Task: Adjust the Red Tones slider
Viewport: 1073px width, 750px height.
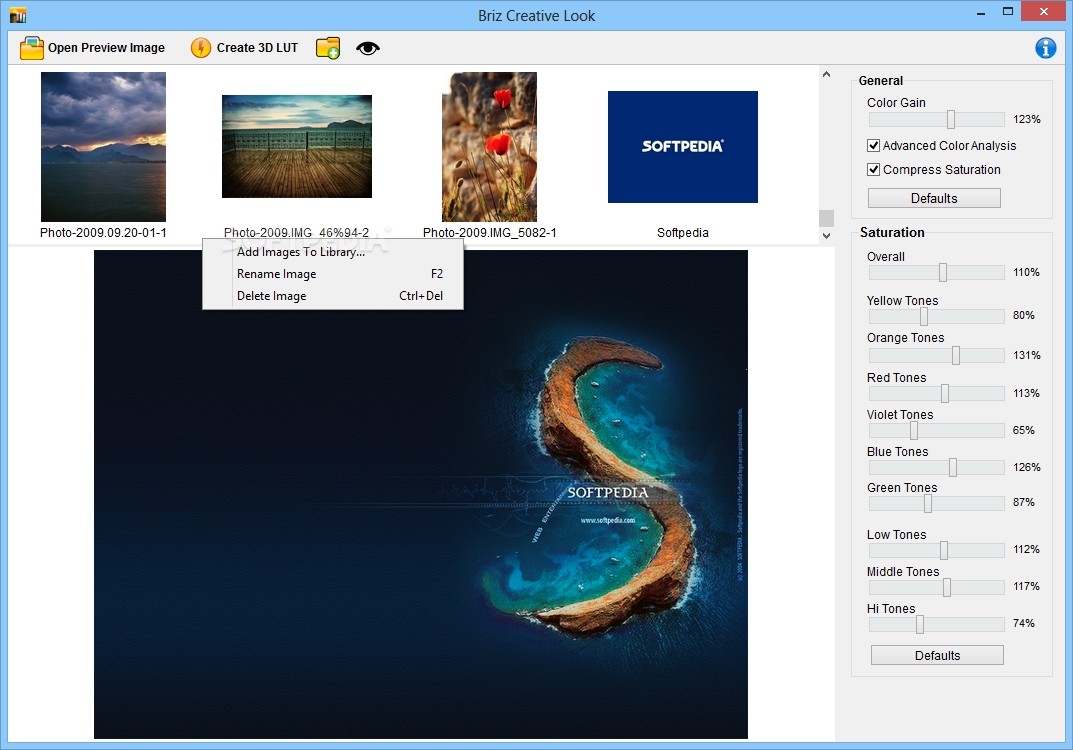Action: click(x=944, y=393)
